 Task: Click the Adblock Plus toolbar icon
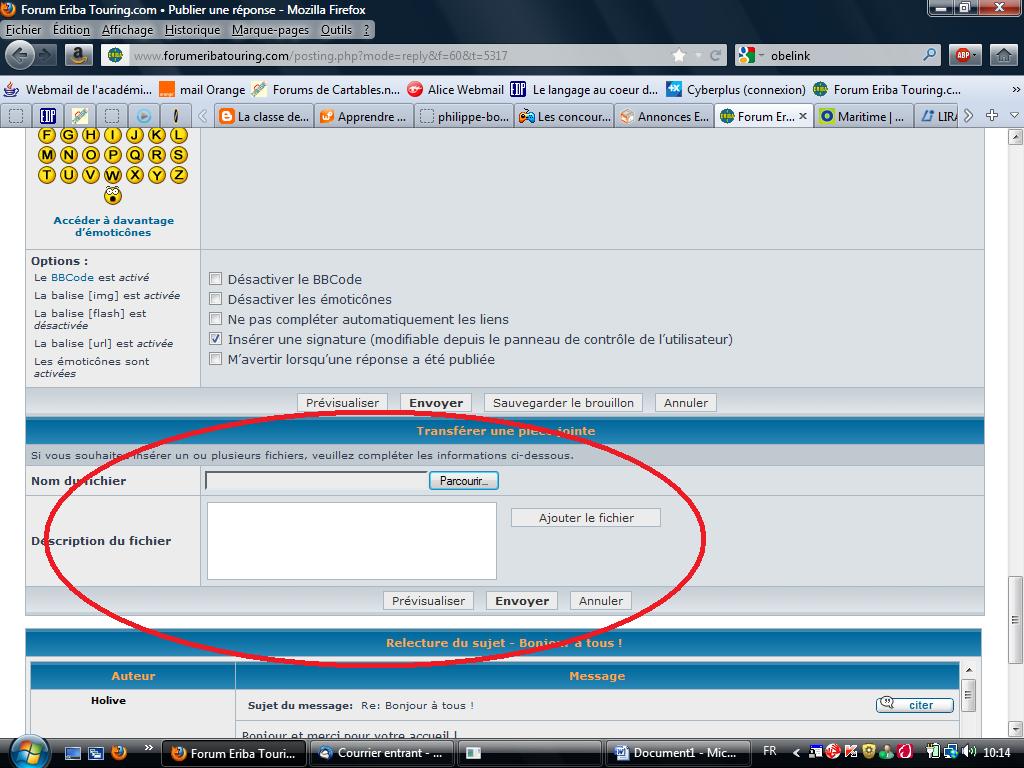point(964,56)
